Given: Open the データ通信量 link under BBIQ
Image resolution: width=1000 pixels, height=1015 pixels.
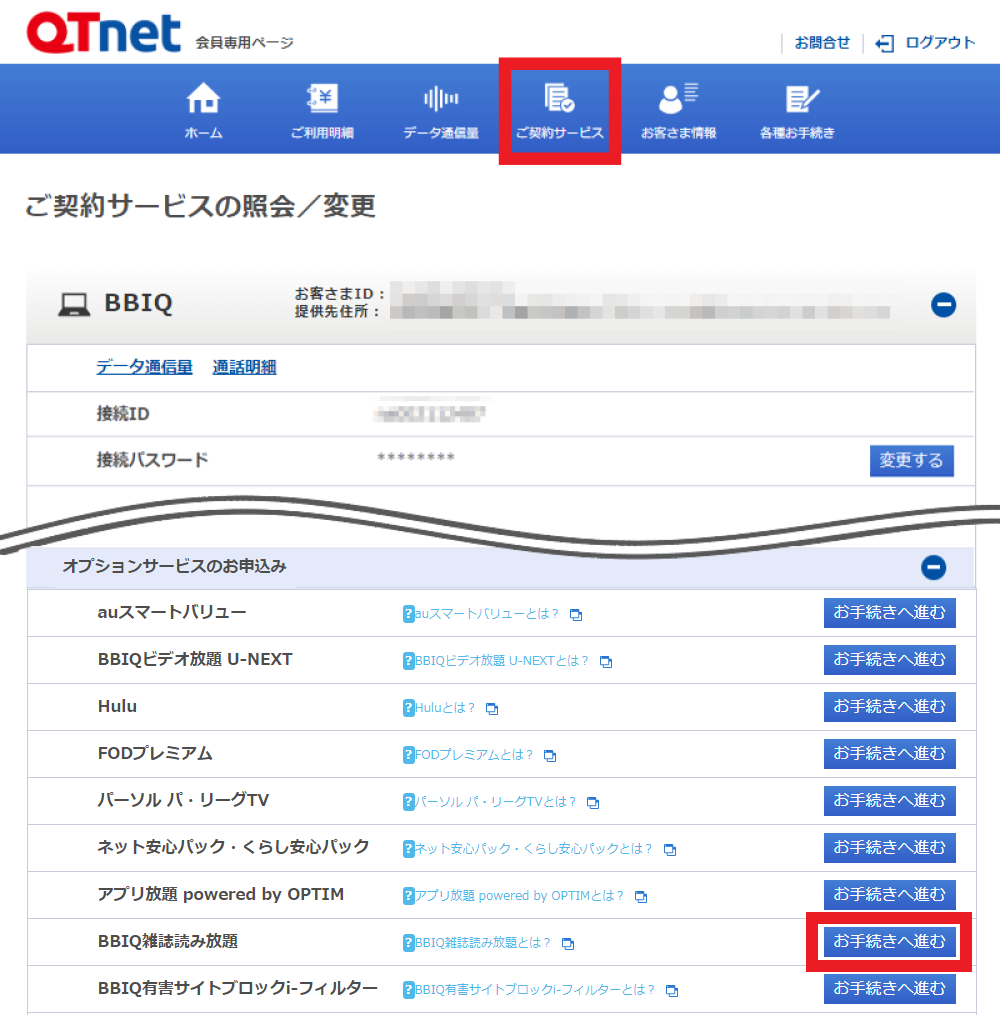Looking at the screenshot, I should click(144, 367).
